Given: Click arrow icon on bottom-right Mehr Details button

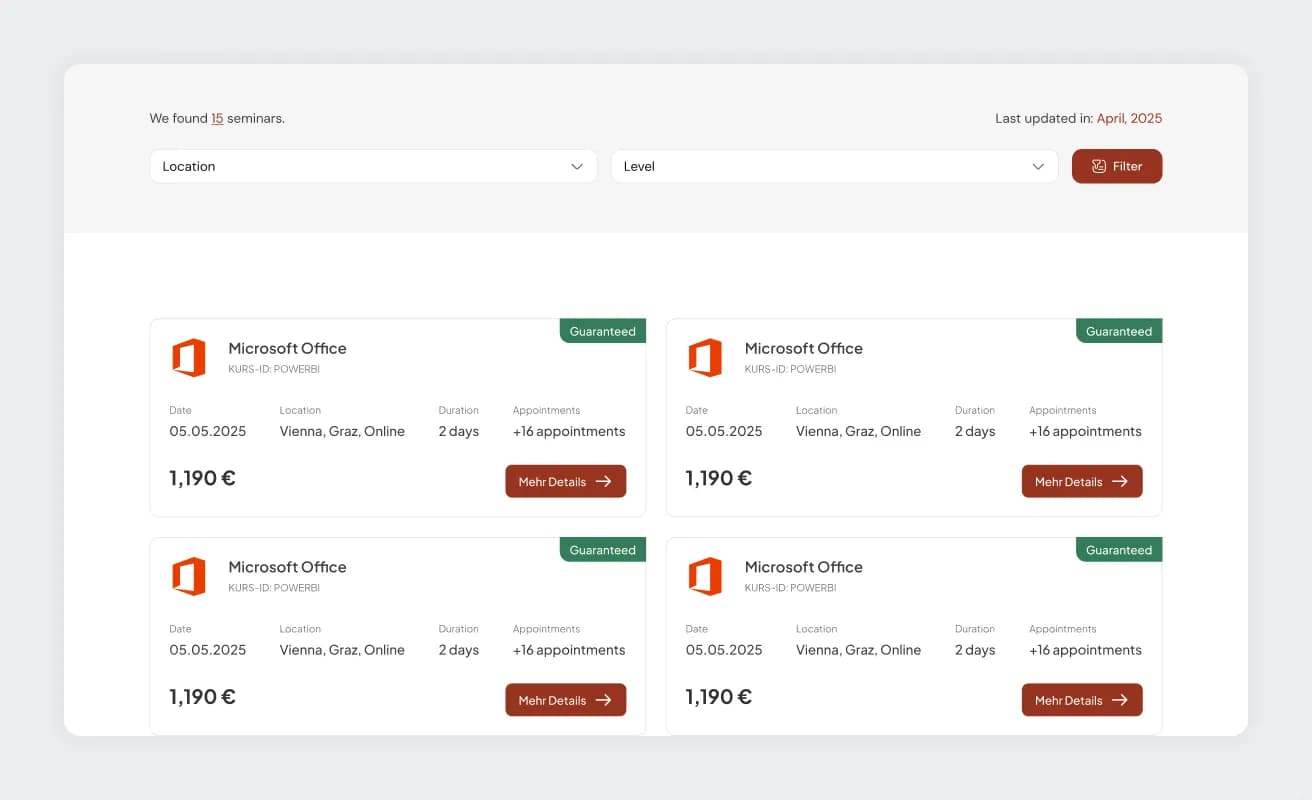Looking at the screenshot, I should (x=1120, y=700).
